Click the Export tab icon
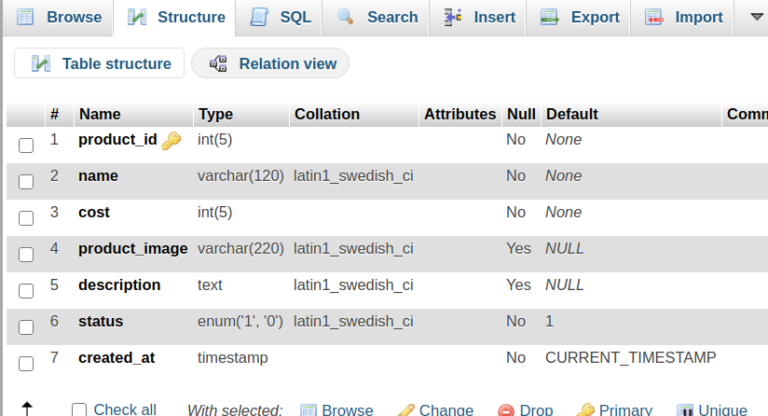 pyautogui.click(x=550, y=17)
